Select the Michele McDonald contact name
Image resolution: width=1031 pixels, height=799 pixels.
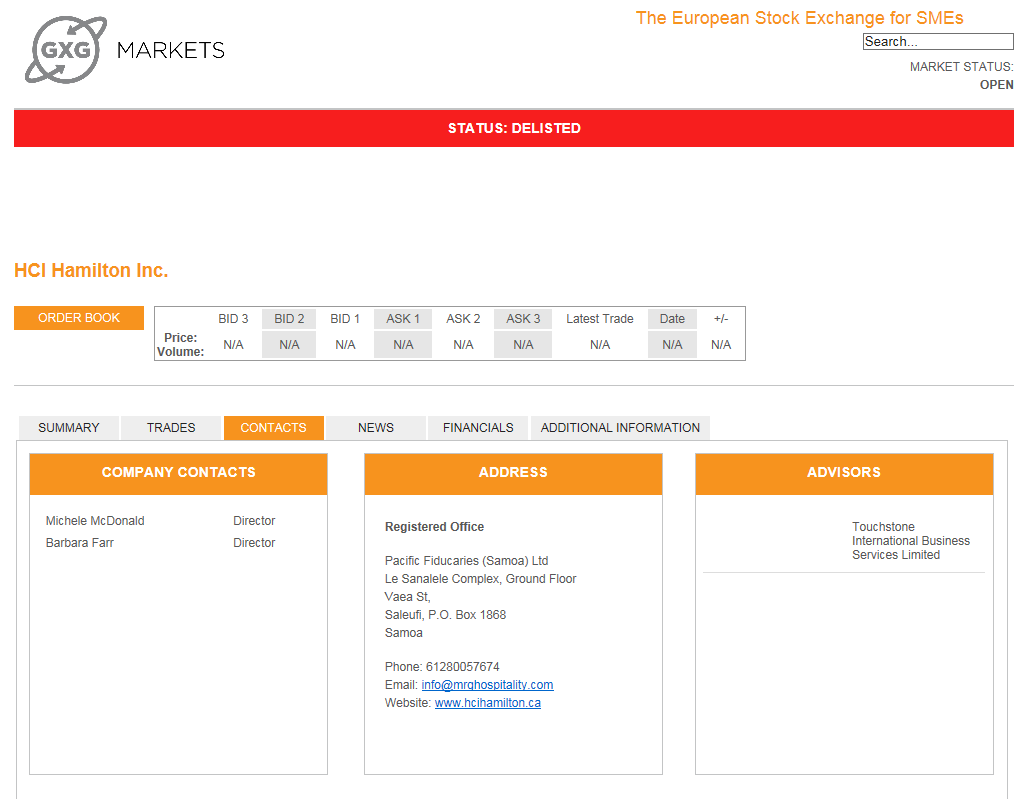coord(95,521)
